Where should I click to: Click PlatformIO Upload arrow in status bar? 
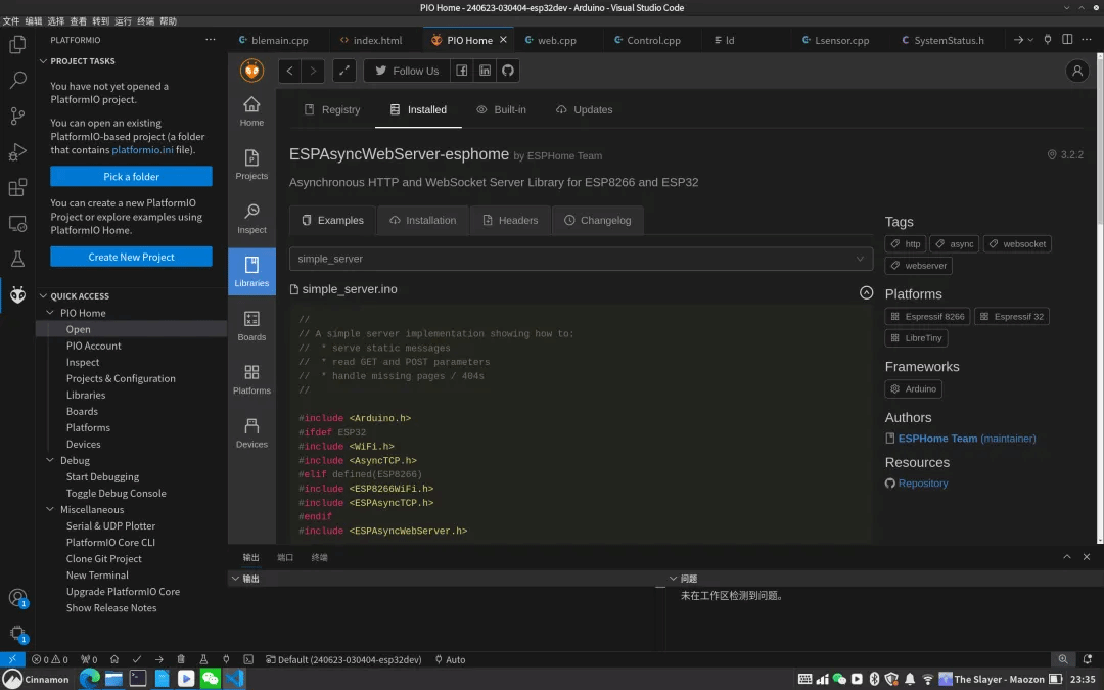click(x=159, y=659)
